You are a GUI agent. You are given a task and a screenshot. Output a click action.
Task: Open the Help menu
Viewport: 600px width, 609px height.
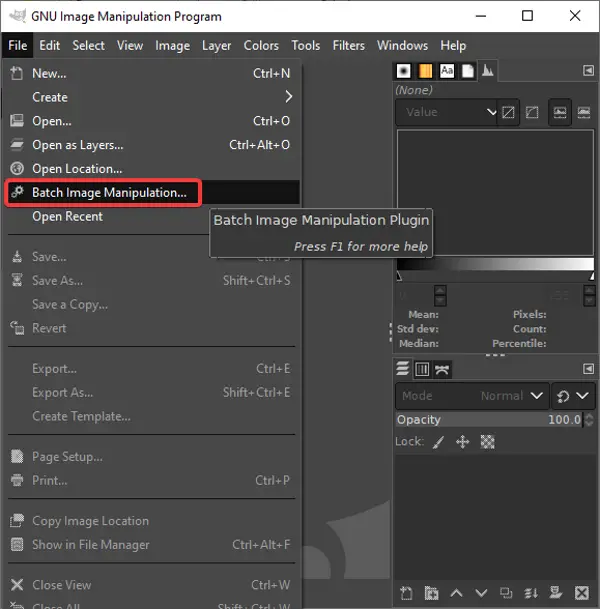[x=453, y=45]
